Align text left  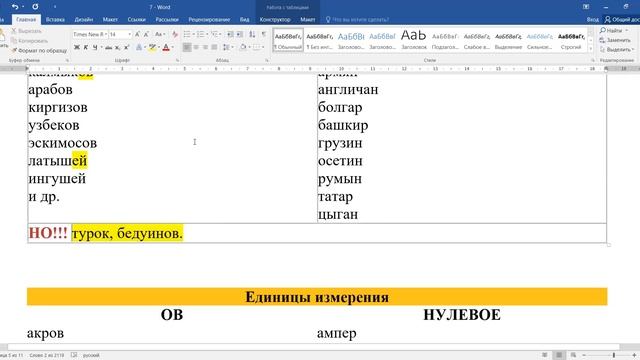coord(187,48)
